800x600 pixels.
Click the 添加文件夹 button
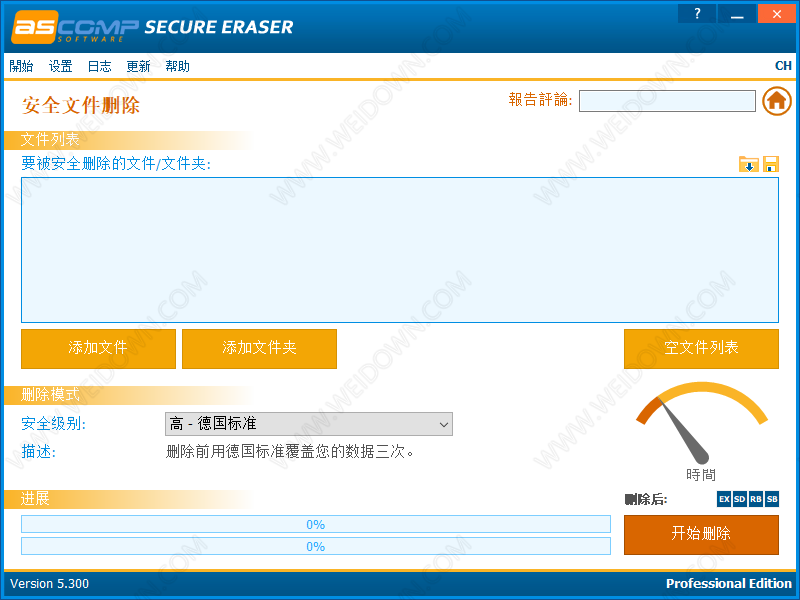[259, 348]
